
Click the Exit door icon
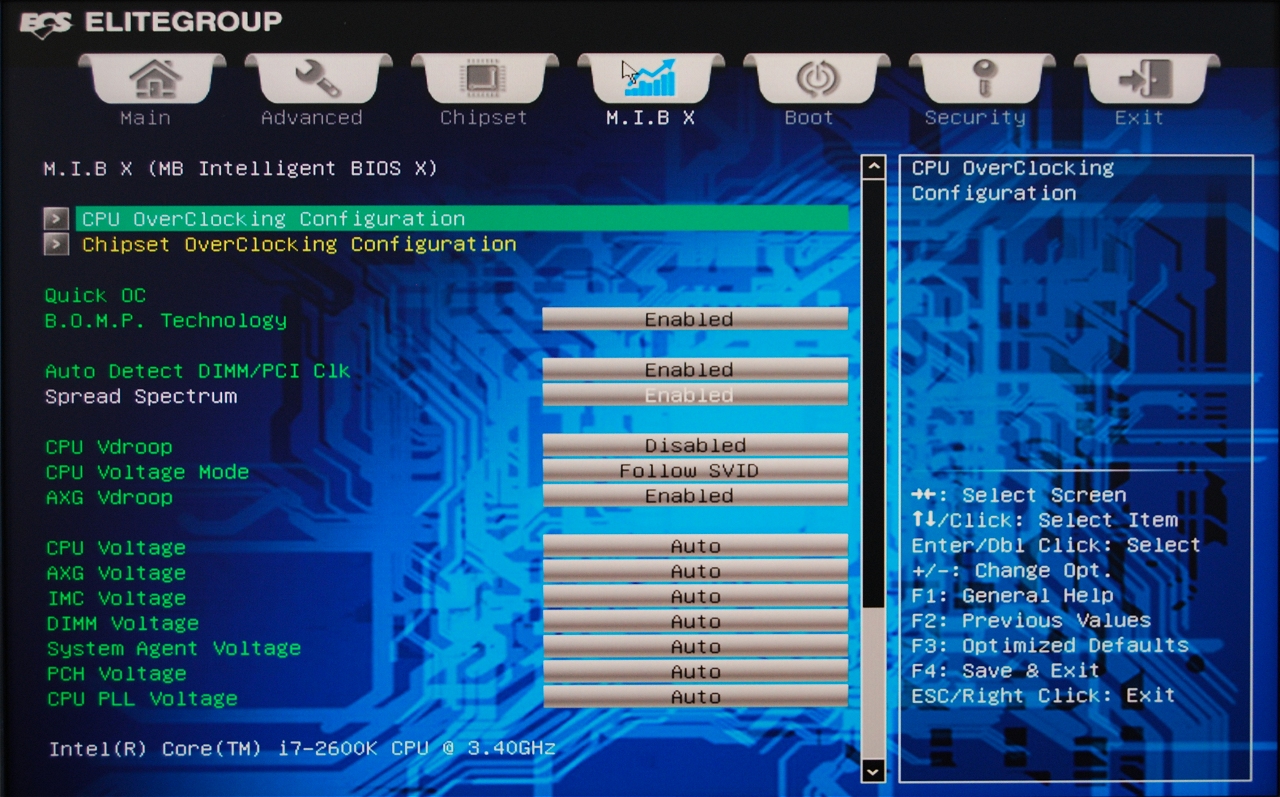[1146, 78]
